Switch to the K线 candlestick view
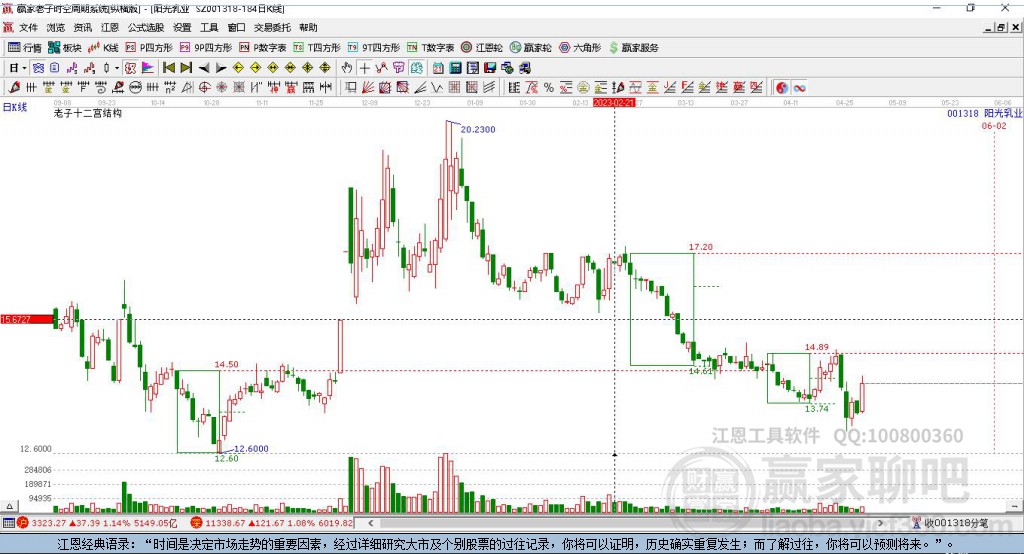1024x554 pixels. pos(103,48)
